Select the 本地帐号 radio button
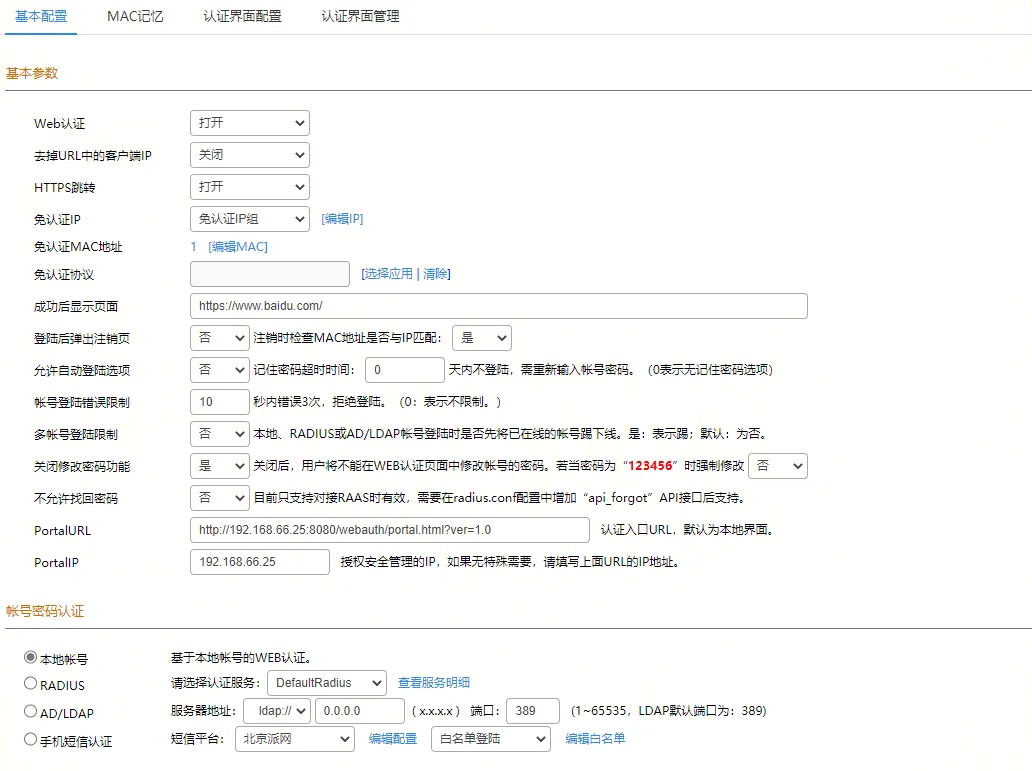This screenshot has height=771, width=1032. click(x=30, y=658)
